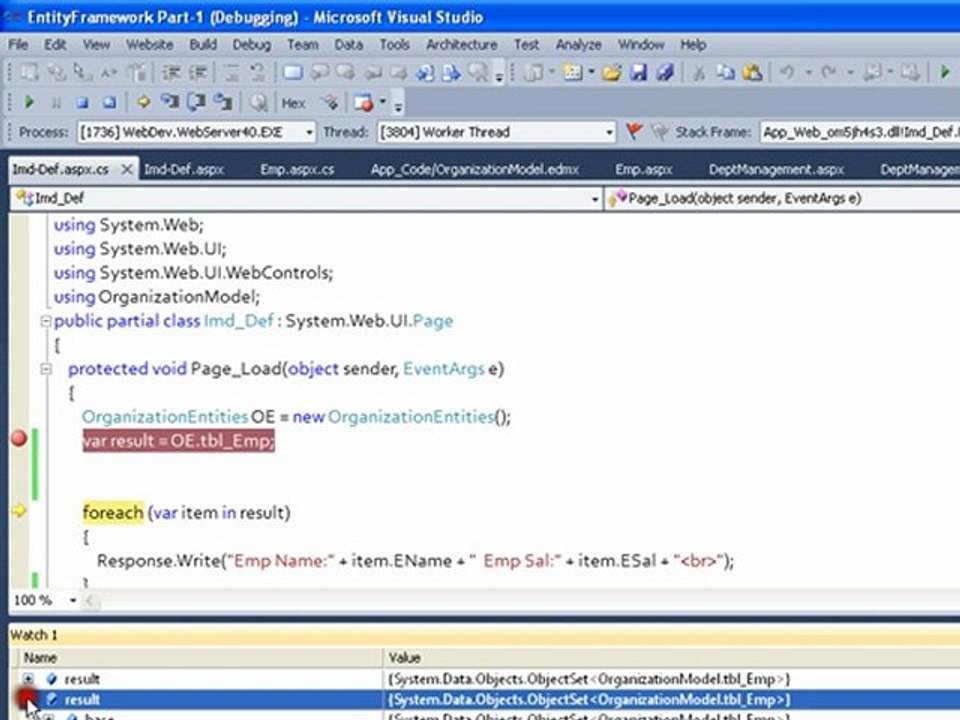Viewport: 960px width, 720px height.
Task: Click the Show Next Statement yellow arrow
Action: click(143, 102)
